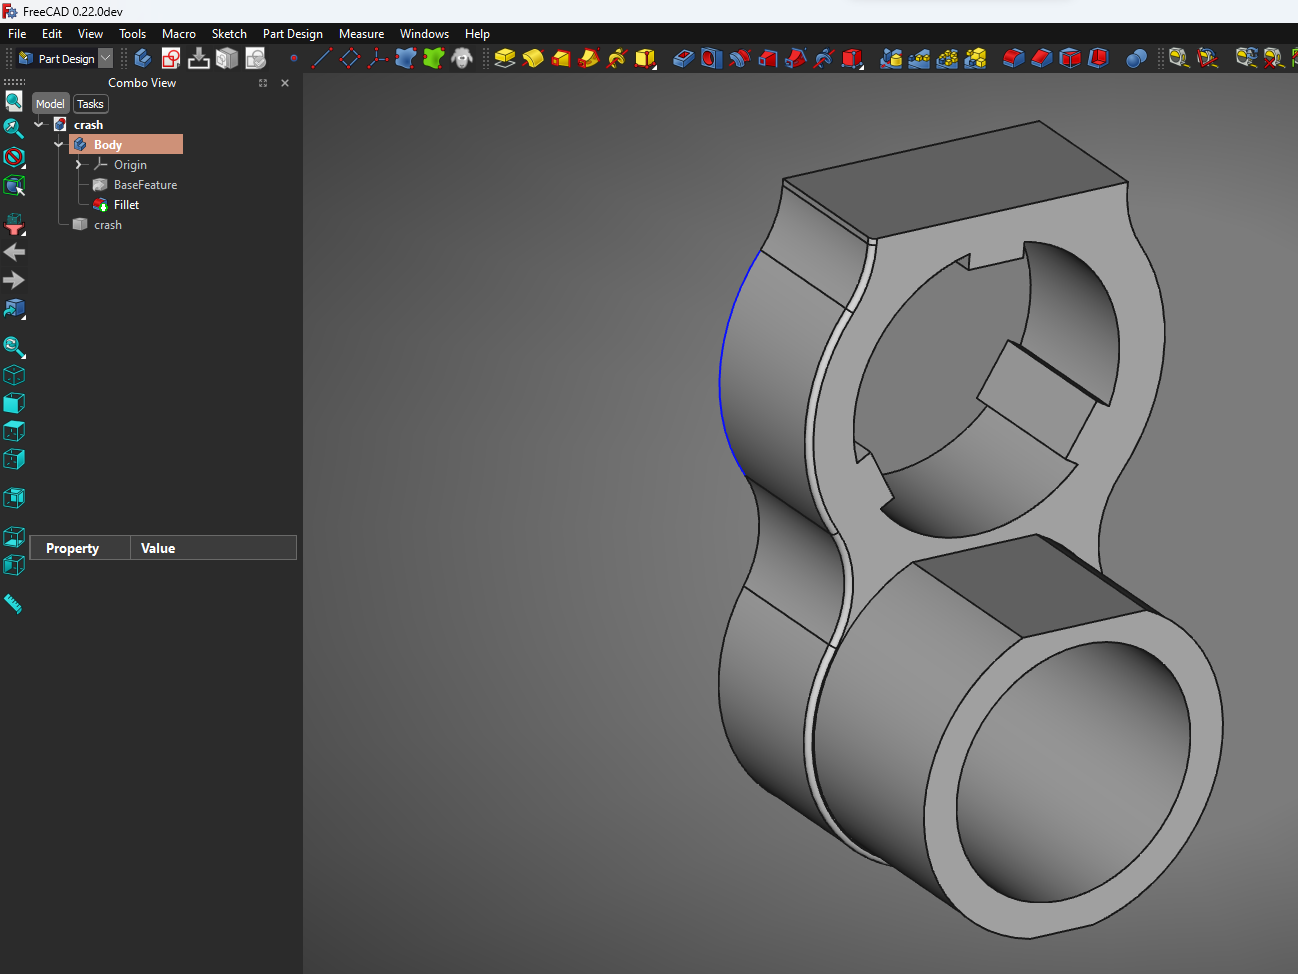The width and height of the screenshot is (1298, 974).
Task: Mirror a feature with the Mirrored tool
Action: [890, 58]
